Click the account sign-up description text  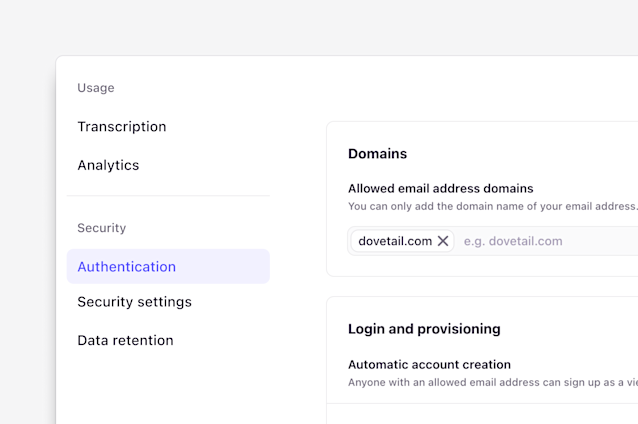[x=492, y=382]
